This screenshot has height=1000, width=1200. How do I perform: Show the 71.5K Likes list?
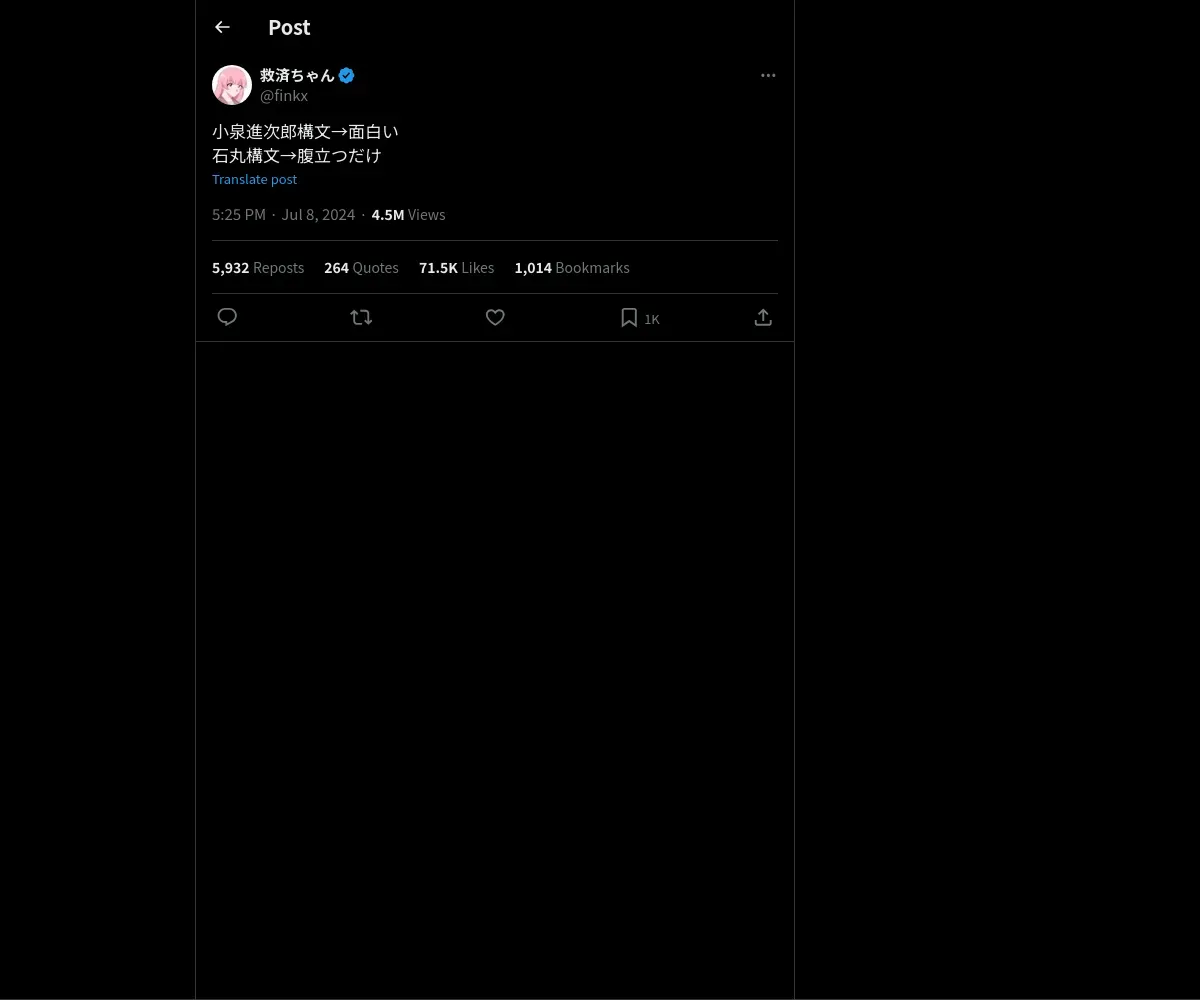(456, 268)
